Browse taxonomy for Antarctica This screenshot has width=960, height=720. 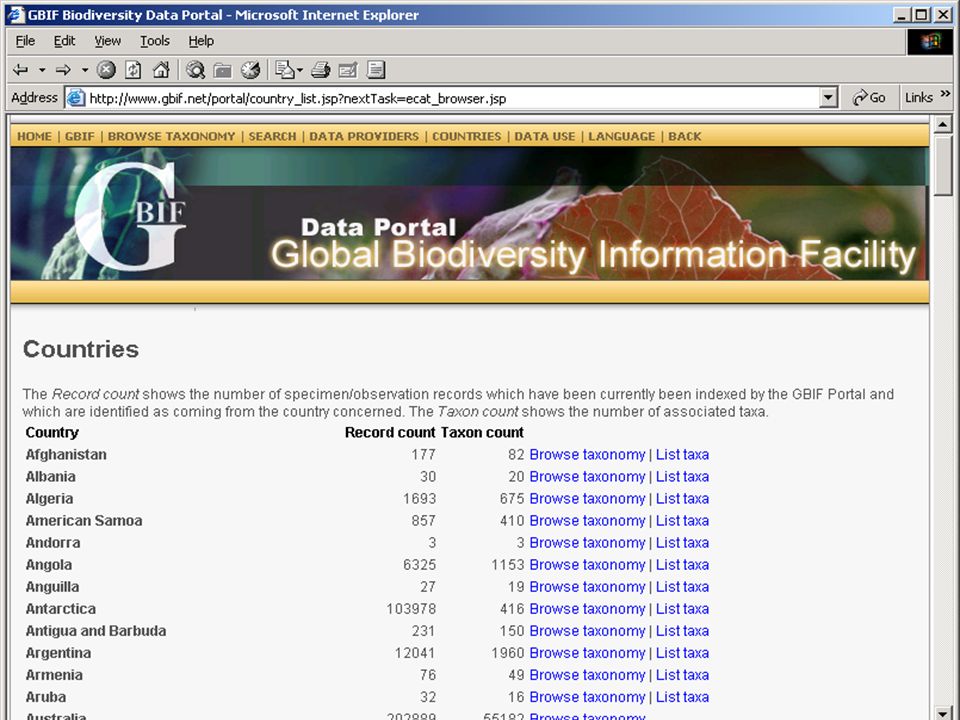(587, 609)
